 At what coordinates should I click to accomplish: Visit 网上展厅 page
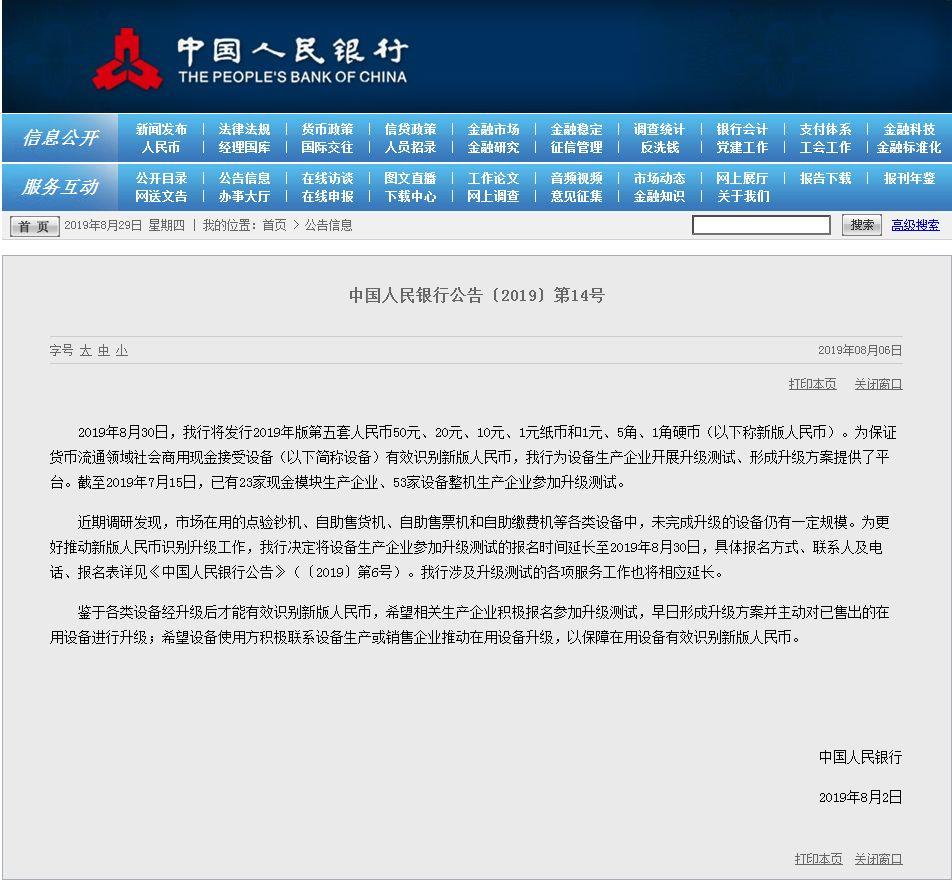(x=742, y=179)
